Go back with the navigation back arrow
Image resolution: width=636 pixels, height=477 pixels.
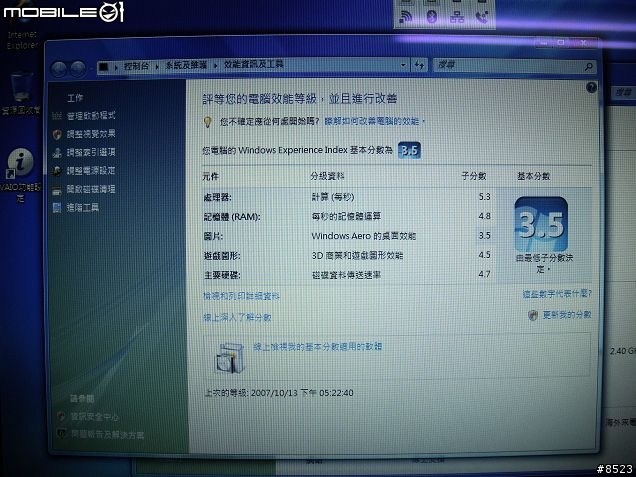pyautogui.click(x=59, y=69)
